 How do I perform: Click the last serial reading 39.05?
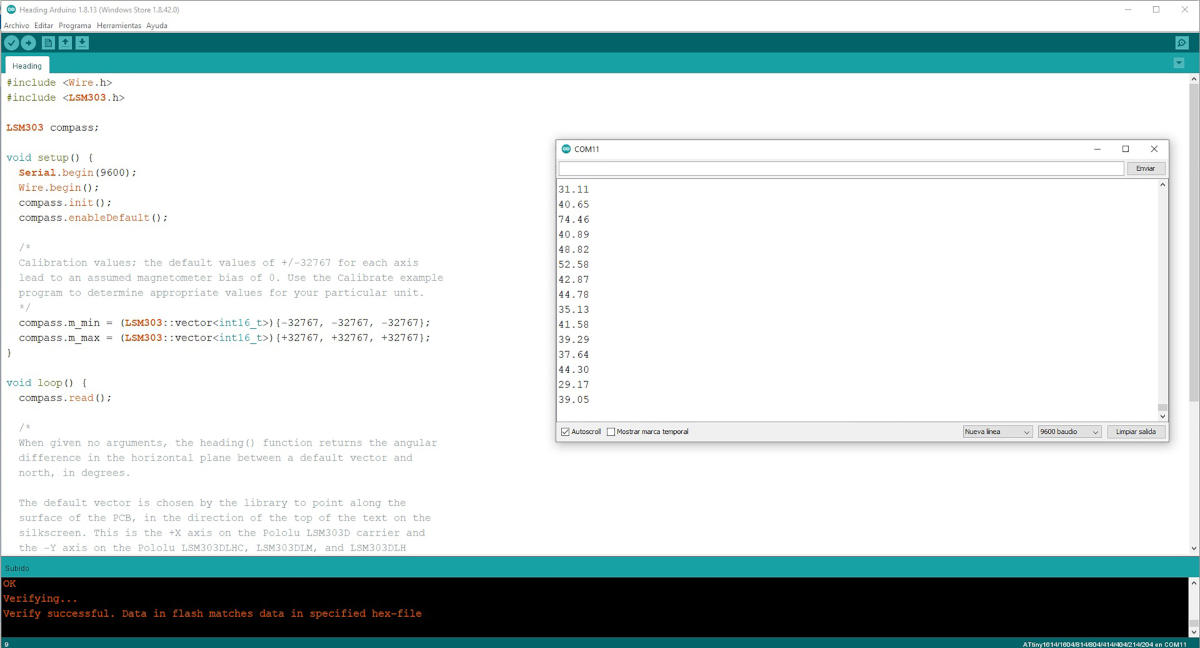574,399
